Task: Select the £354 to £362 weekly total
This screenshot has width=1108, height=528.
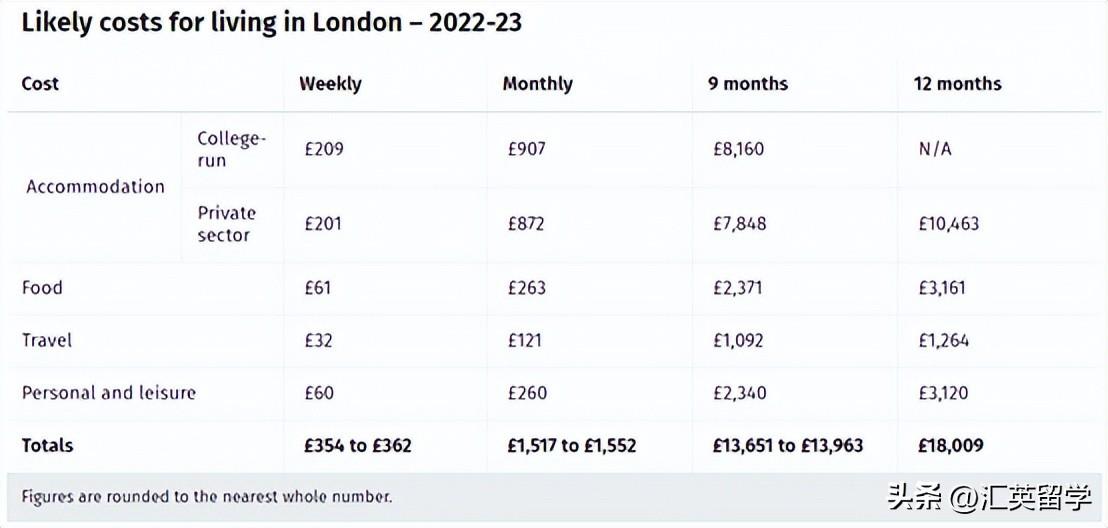Action: [x=358, y=445]
